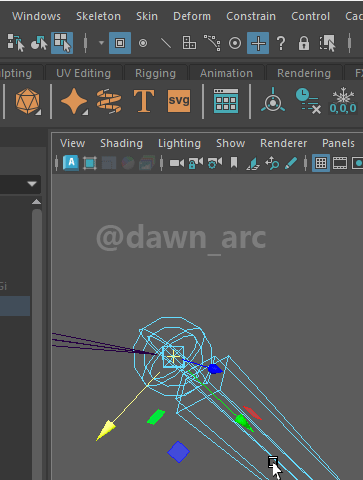Viewport: 363px width, 480px height.
Task: Click Arnold viewport 'A' icon
Action: click(x=71, y=163)
